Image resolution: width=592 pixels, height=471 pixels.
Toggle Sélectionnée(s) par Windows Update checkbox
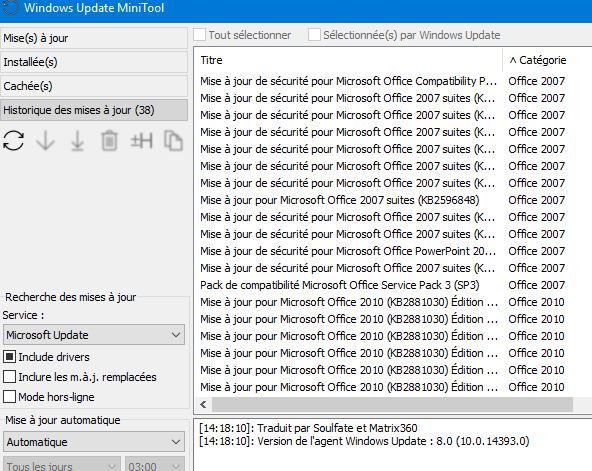(314, 35)
